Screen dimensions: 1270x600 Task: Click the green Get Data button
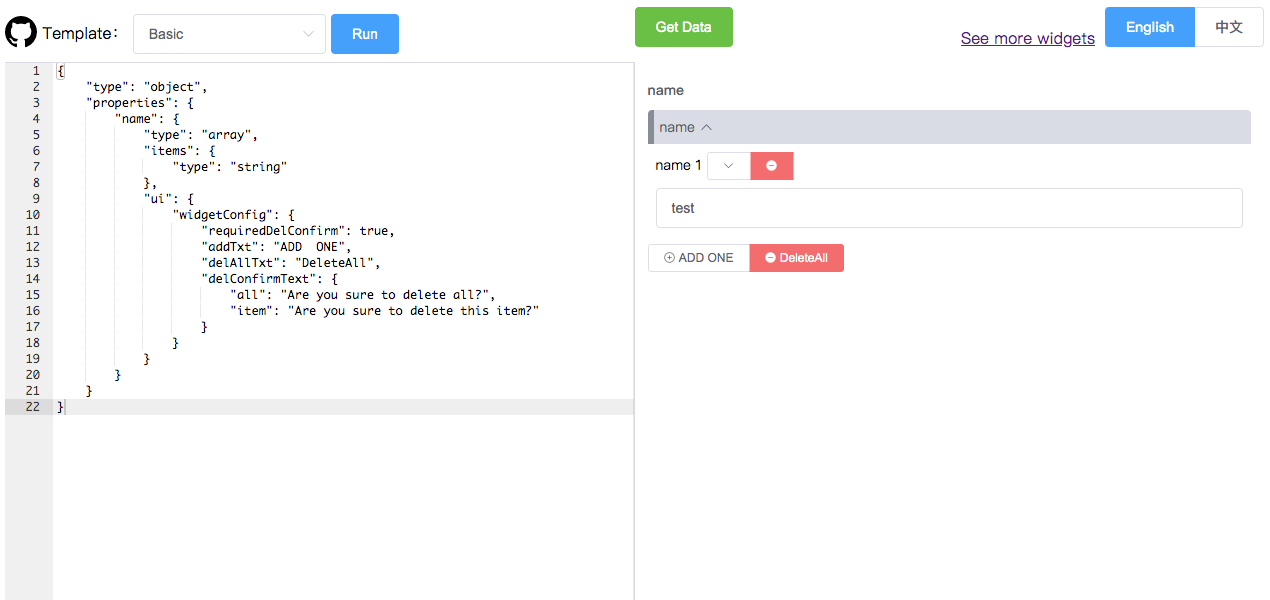[683, 27]
